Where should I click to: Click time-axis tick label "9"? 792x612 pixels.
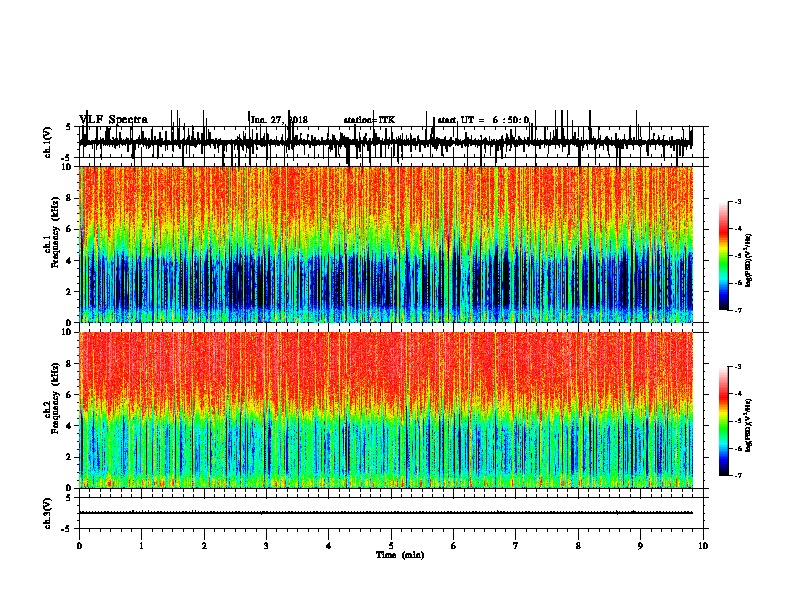coord(640,546)
